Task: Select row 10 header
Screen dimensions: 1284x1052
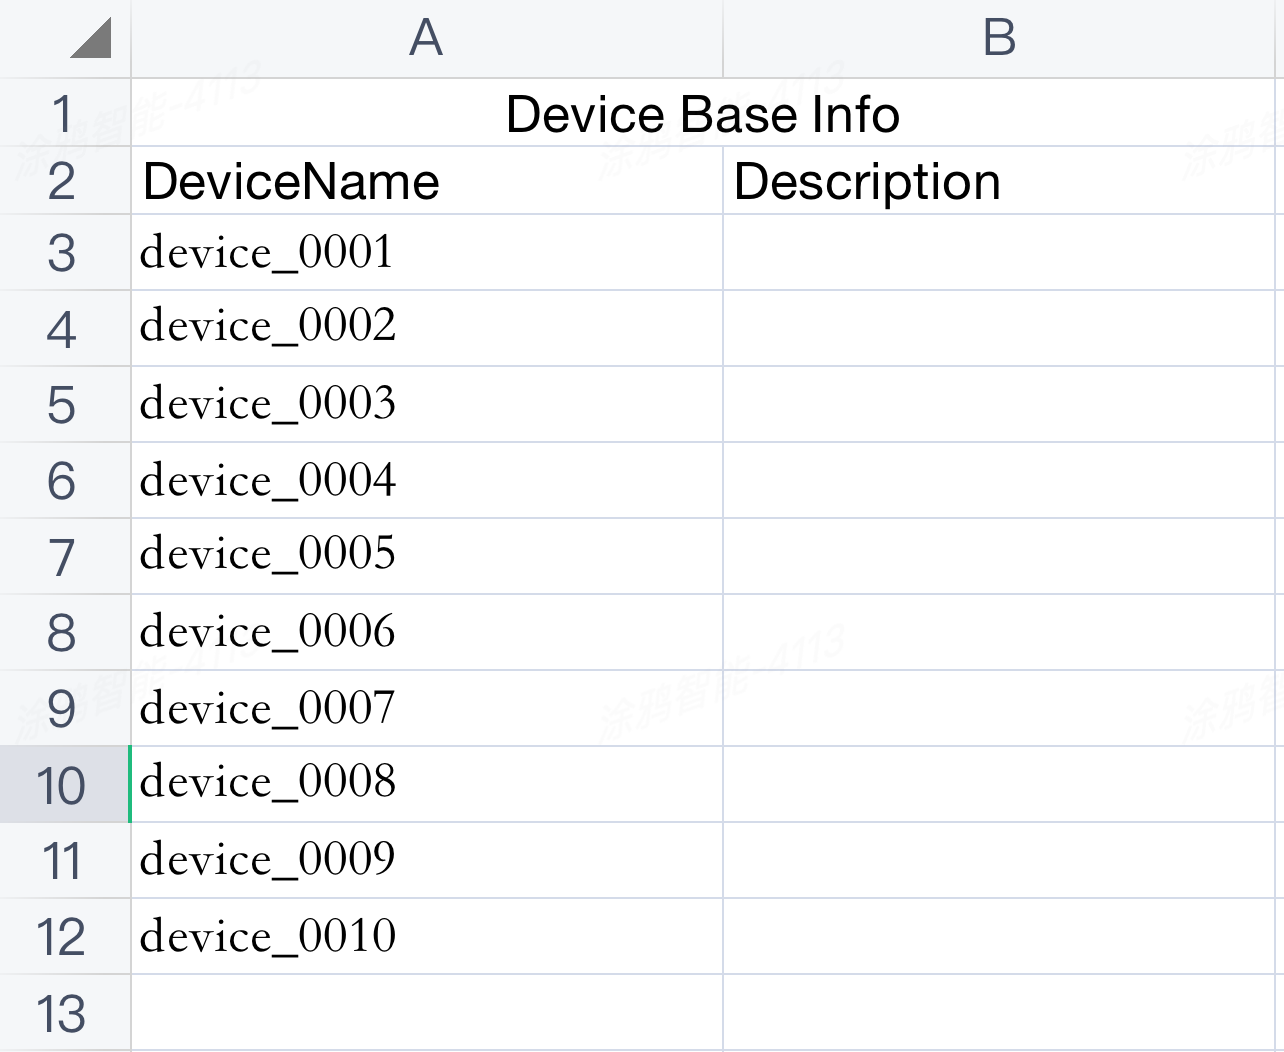Action: (x=62, y=785)
